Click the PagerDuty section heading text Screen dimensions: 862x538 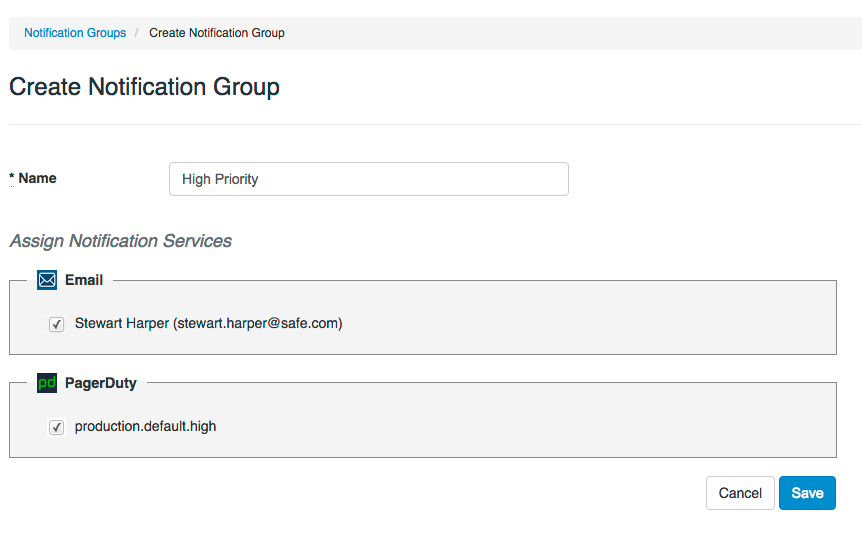coord(100,383)
